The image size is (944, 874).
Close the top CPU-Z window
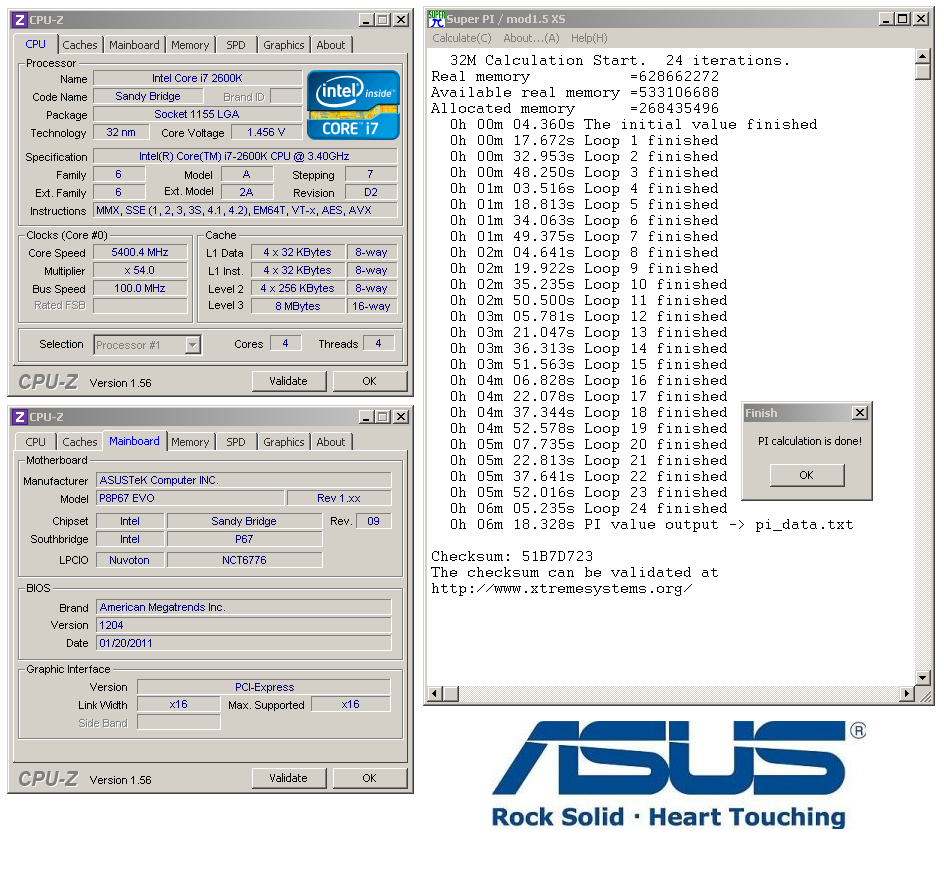(401, 20)
